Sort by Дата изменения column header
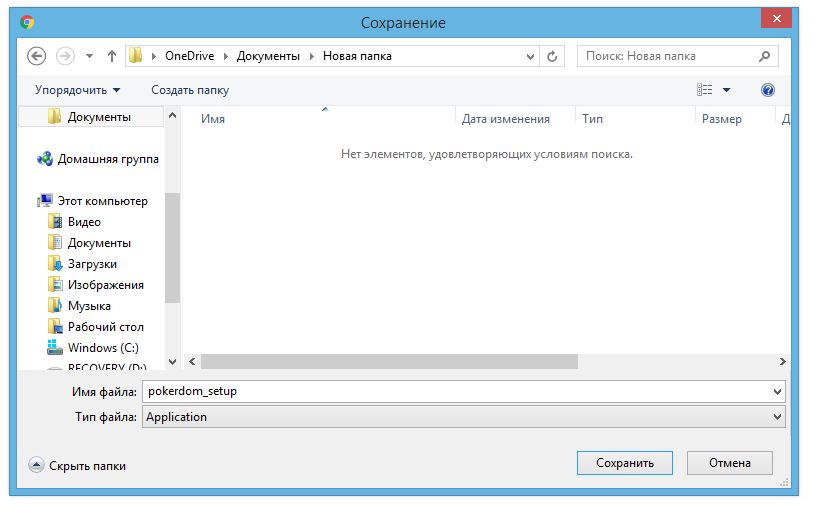 [505, 119]
